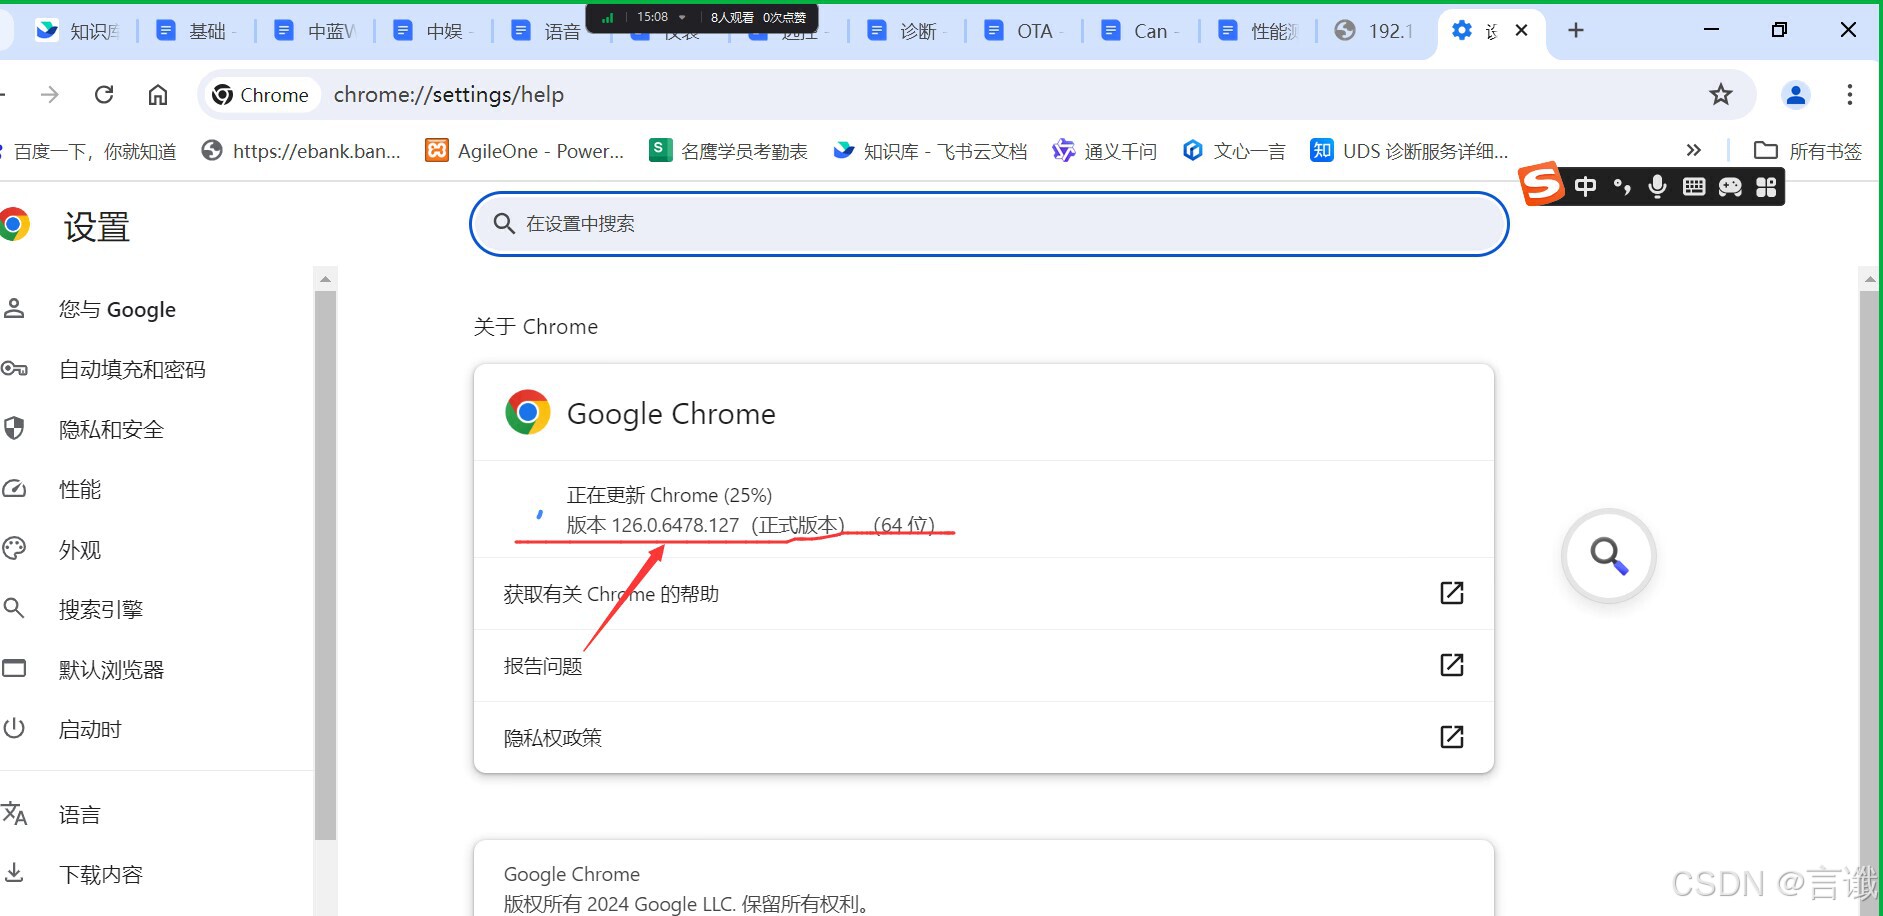Click the main page scrollbar up arrow
Viewport: 1883px width, 916px height.
tap(1869, 280)
